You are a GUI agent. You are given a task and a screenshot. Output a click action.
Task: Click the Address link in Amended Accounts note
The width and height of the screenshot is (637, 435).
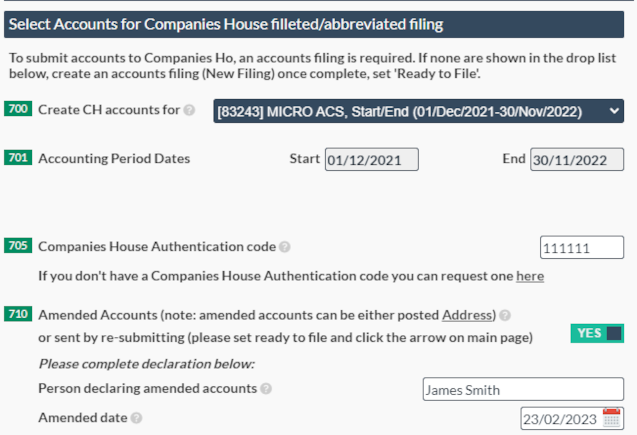point(469,315)
